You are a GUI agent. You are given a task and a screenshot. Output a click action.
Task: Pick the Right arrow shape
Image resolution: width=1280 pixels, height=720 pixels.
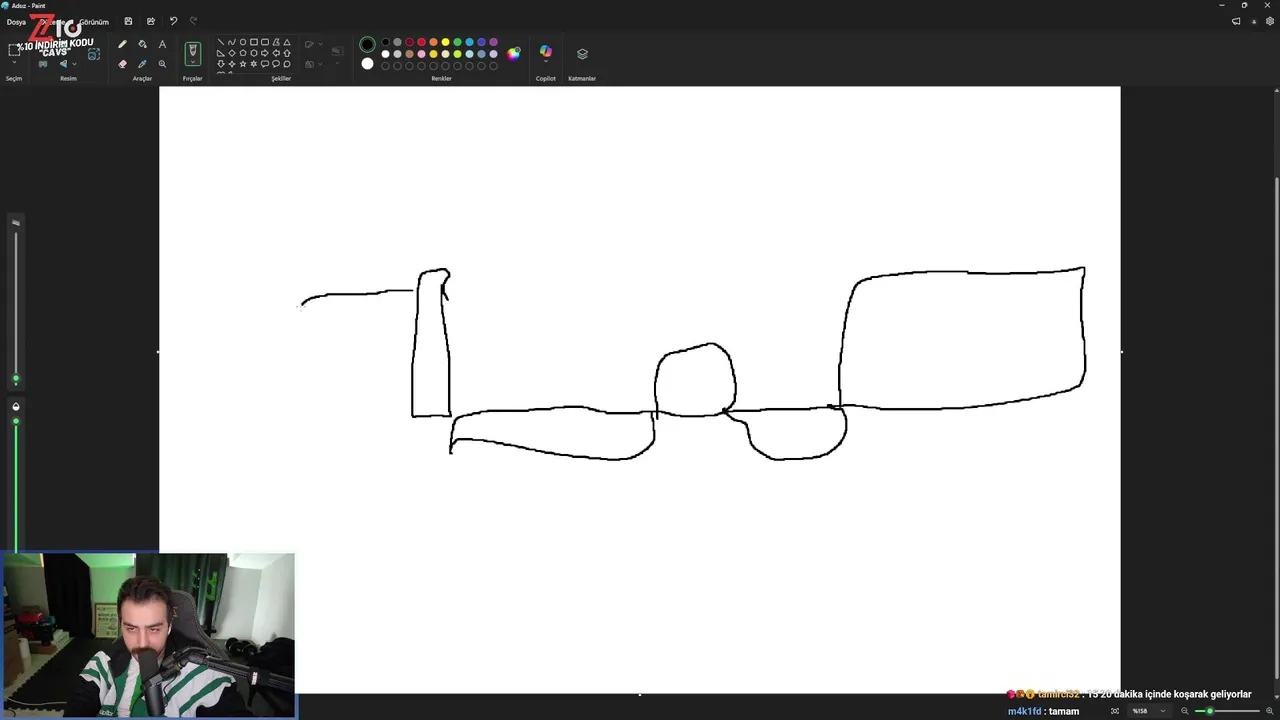pyautogui.click(x=265, y=53)
